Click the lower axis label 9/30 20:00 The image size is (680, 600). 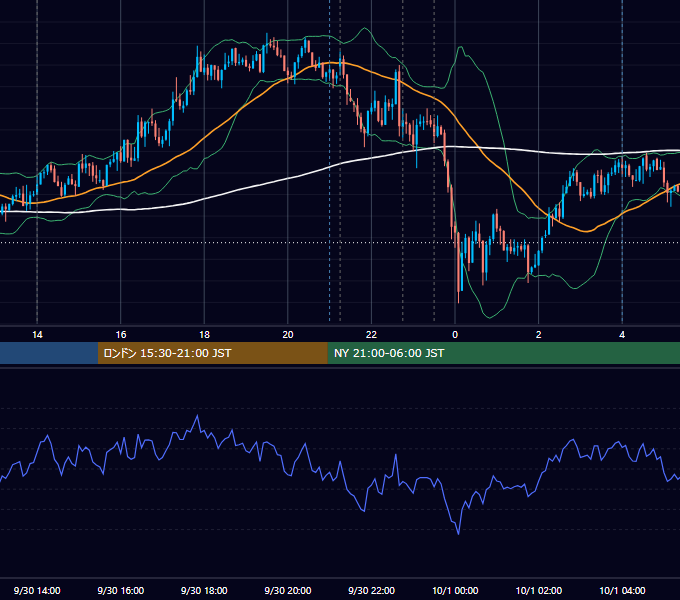click(288, 590)
